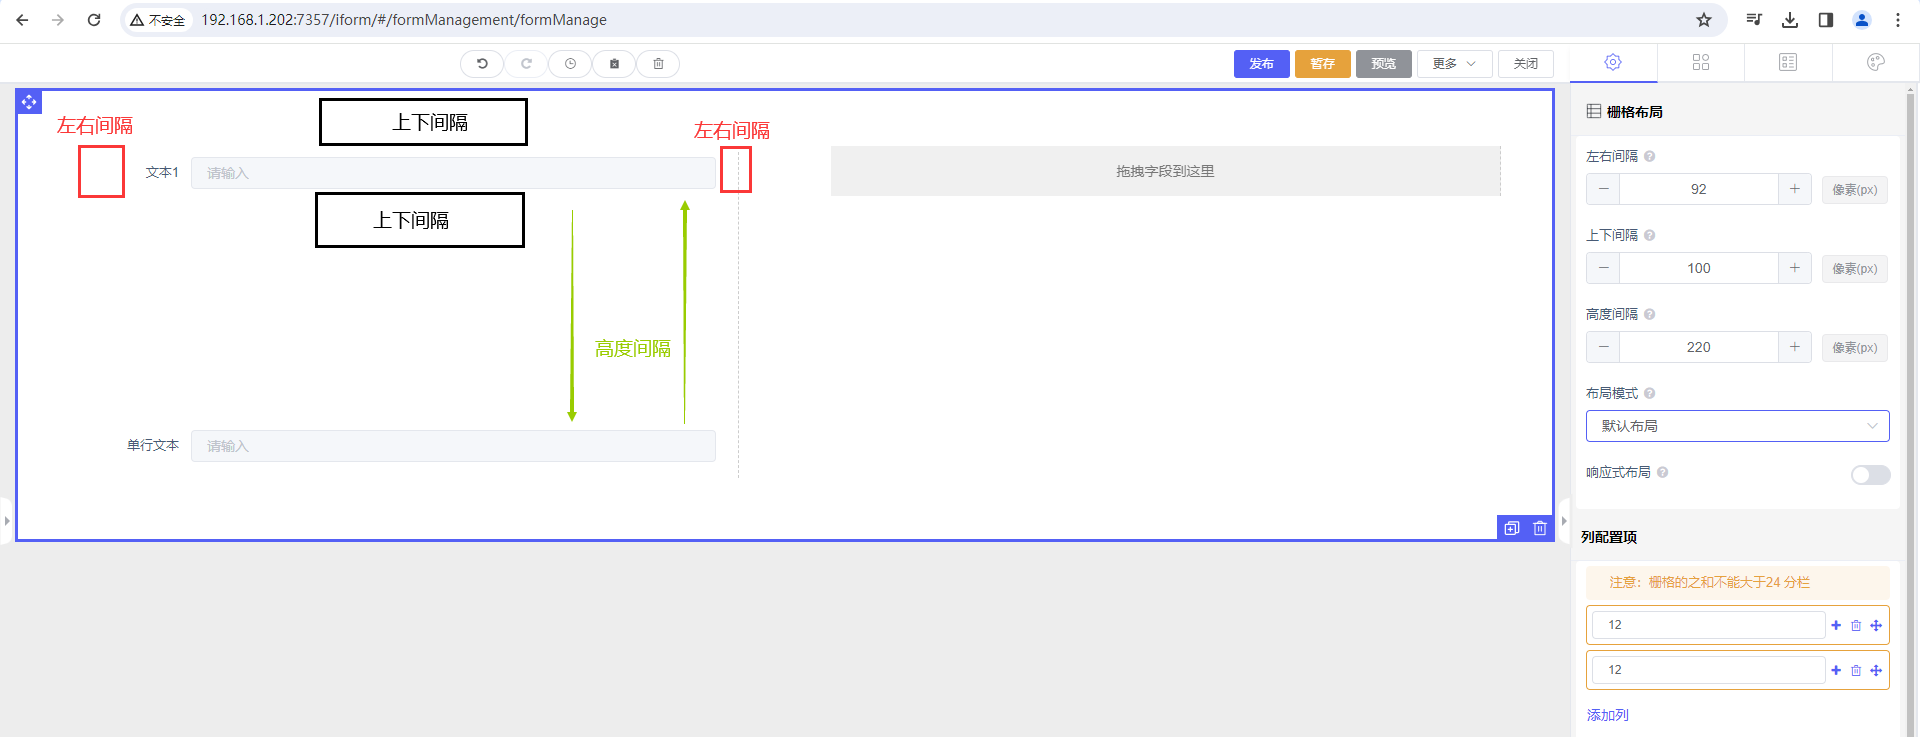Collapse the right properties panel with the arrow
Image resolution: width=1920 pixels, height=737 pixels.
point(1564,521)
